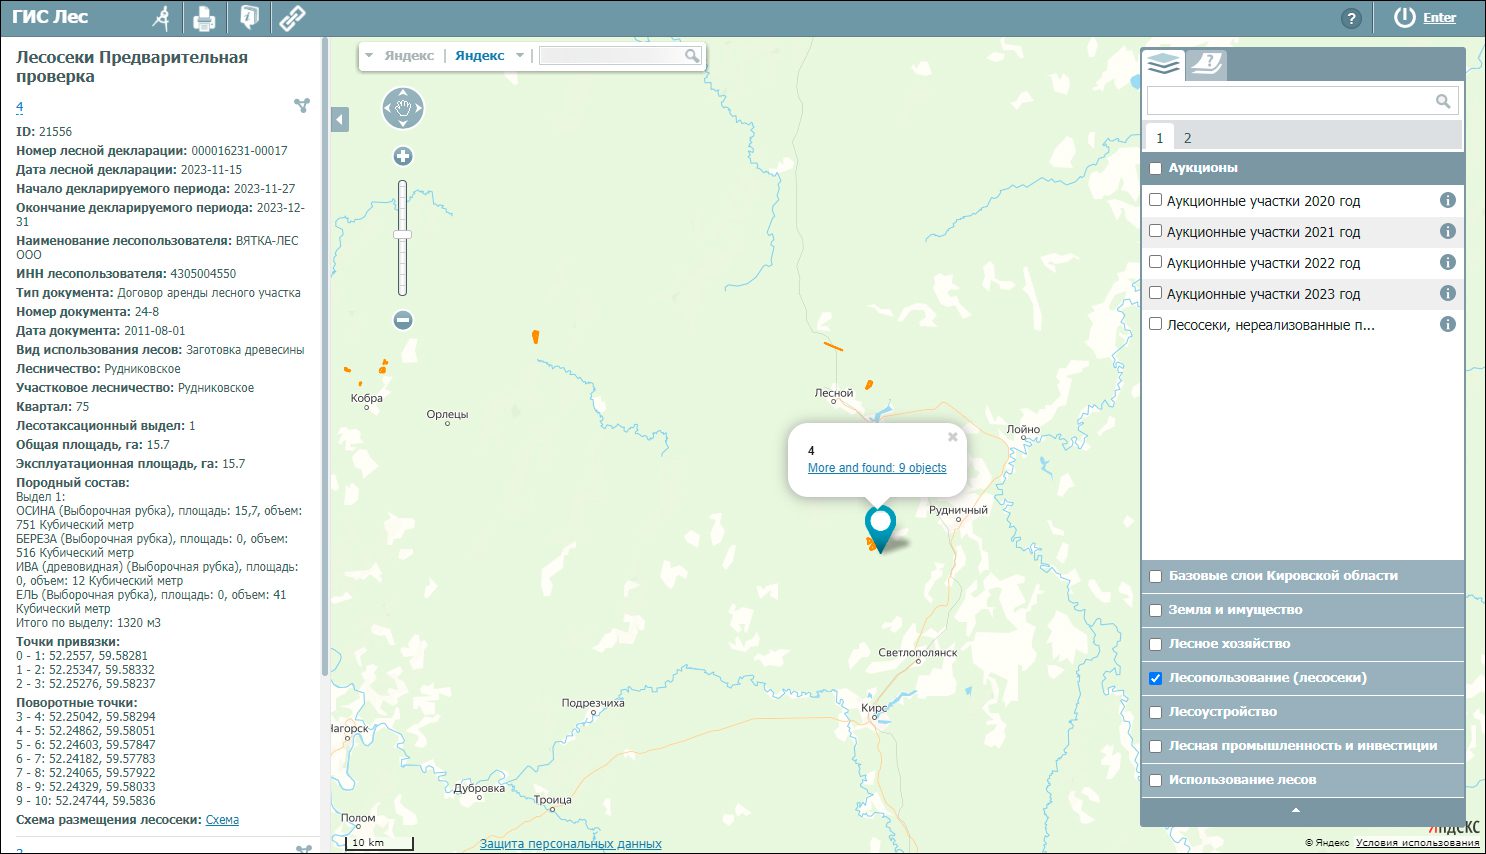The image size is (1486, 854).
Task: Expand the Базовые слои Кировской области section
Action: [1303, 576]
